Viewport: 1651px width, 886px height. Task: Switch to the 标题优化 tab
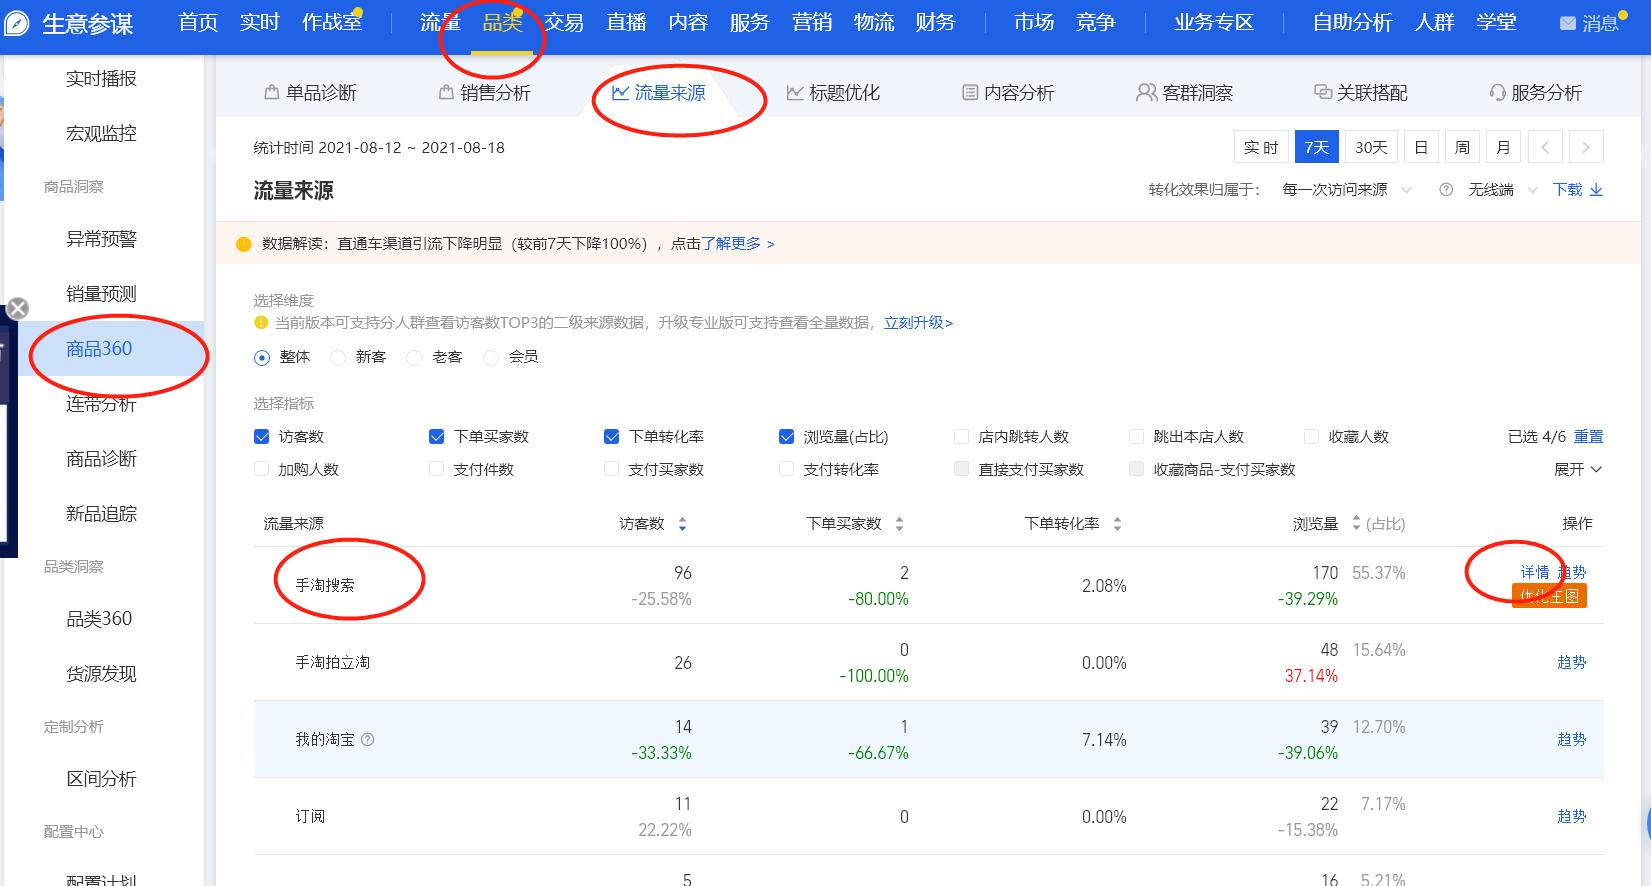(x=834, y=93)
